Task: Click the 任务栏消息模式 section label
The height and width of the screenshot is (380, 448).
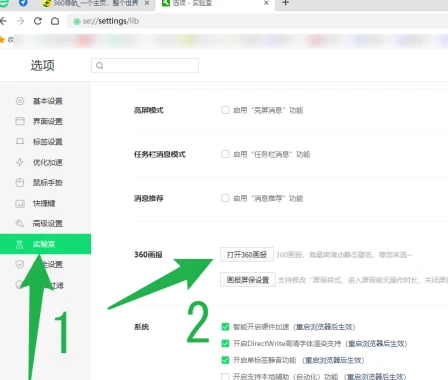Action: [160, 154]
